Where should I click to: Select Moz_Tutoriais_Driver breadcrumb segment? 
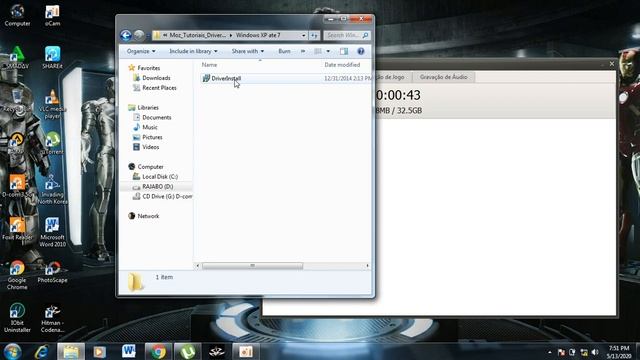198,36
